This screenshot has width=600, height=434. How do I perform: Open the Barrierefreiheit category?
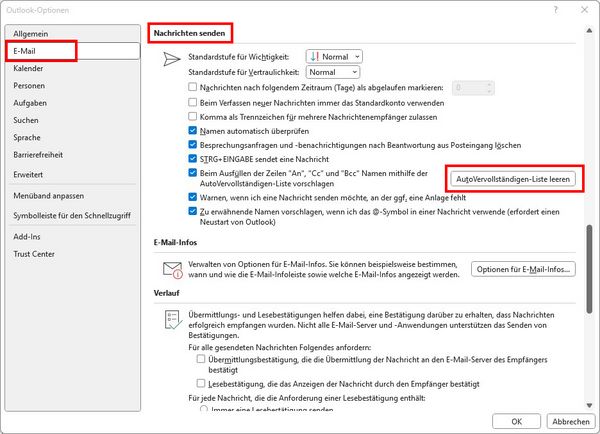coord(73,155)
